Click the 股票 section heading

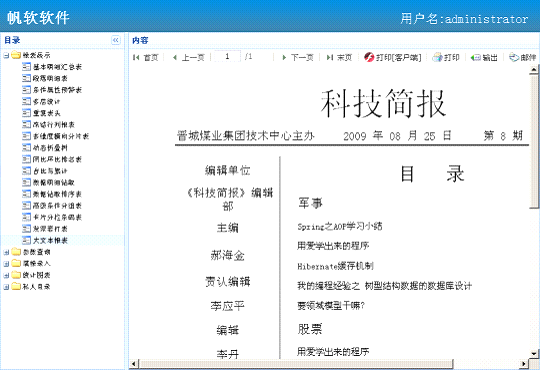[x=310, y=329]
